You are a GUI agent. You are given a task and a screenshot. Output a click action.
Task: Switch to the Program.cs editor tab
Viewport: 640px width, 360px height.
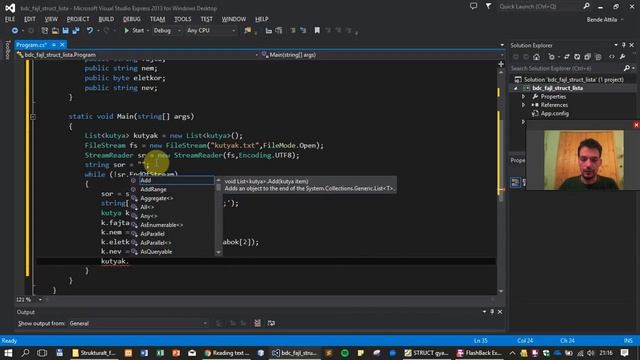[31, 45]
